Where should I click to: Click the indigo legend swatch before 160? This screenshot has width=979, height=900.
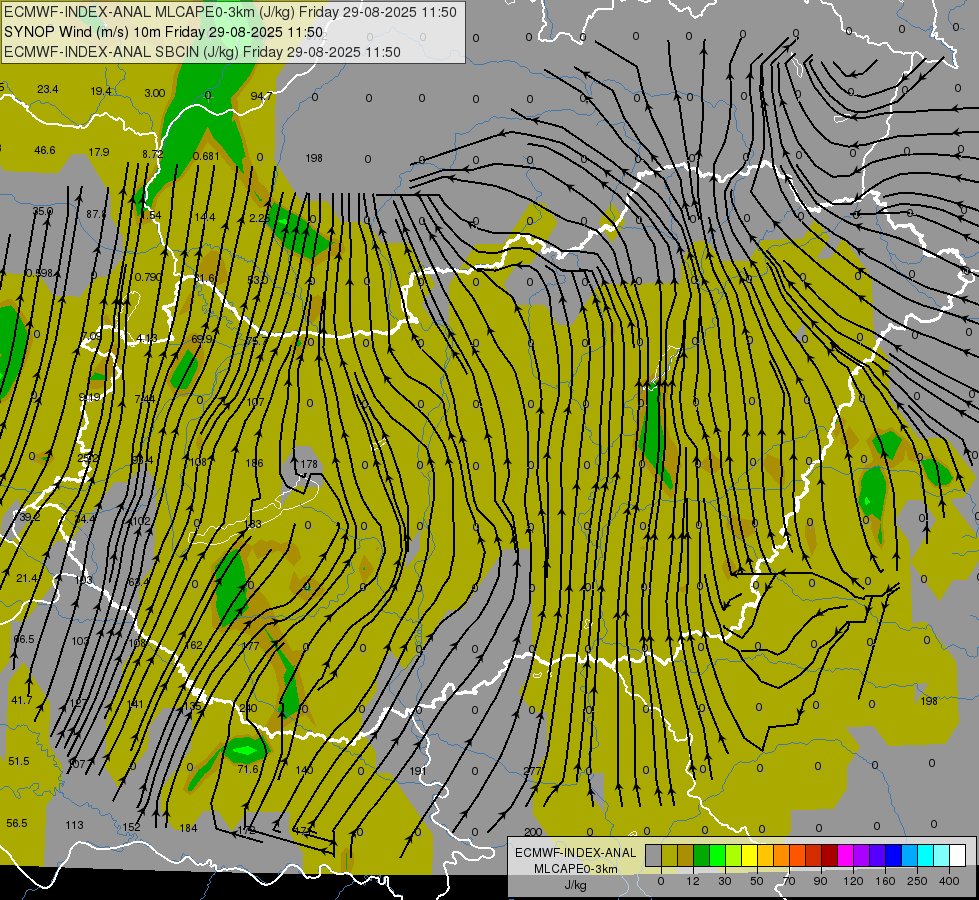point(877,856)
